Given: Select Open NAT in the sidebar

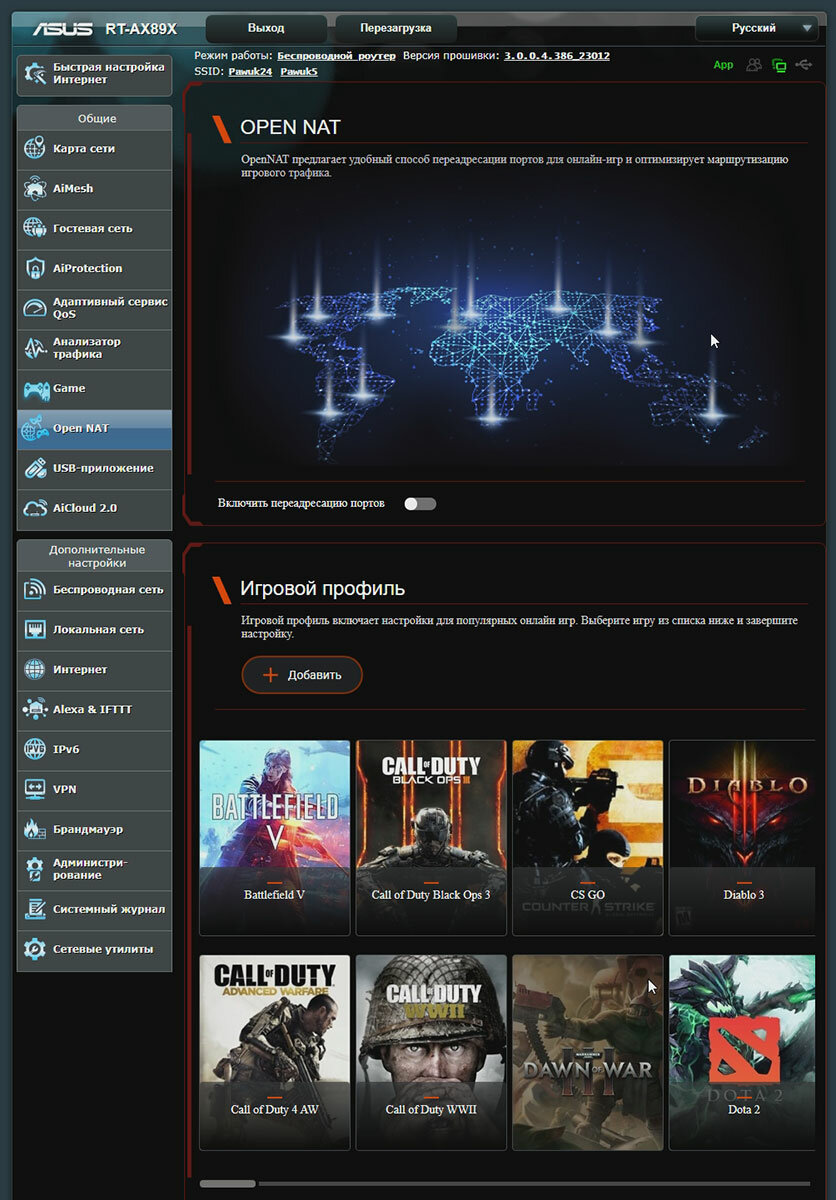Looking at the screenshot, I should [x=95, y=429].
